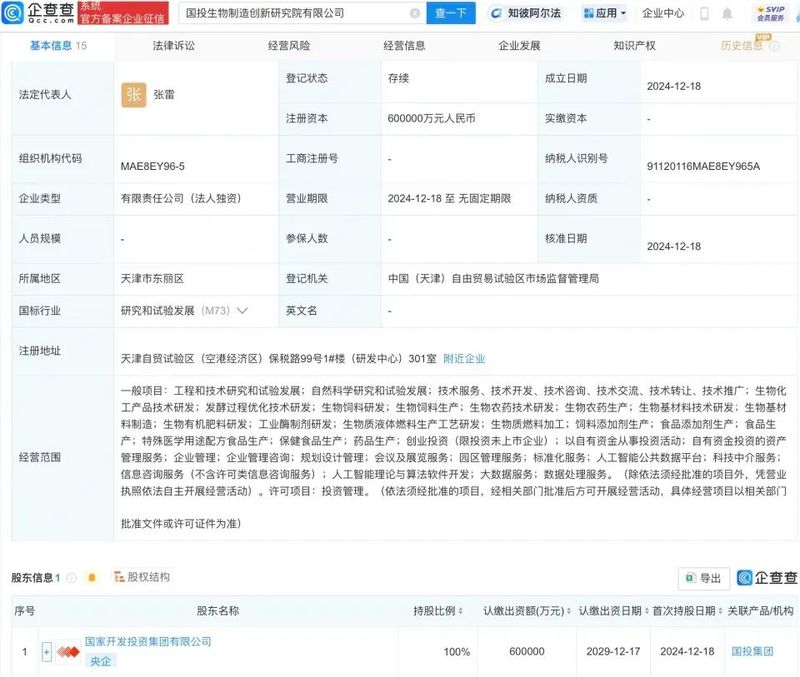Click the mobile app icon in top bar
Image resolution: width=800 pixels, height=677 pixels.
click(x=705, y=13)
